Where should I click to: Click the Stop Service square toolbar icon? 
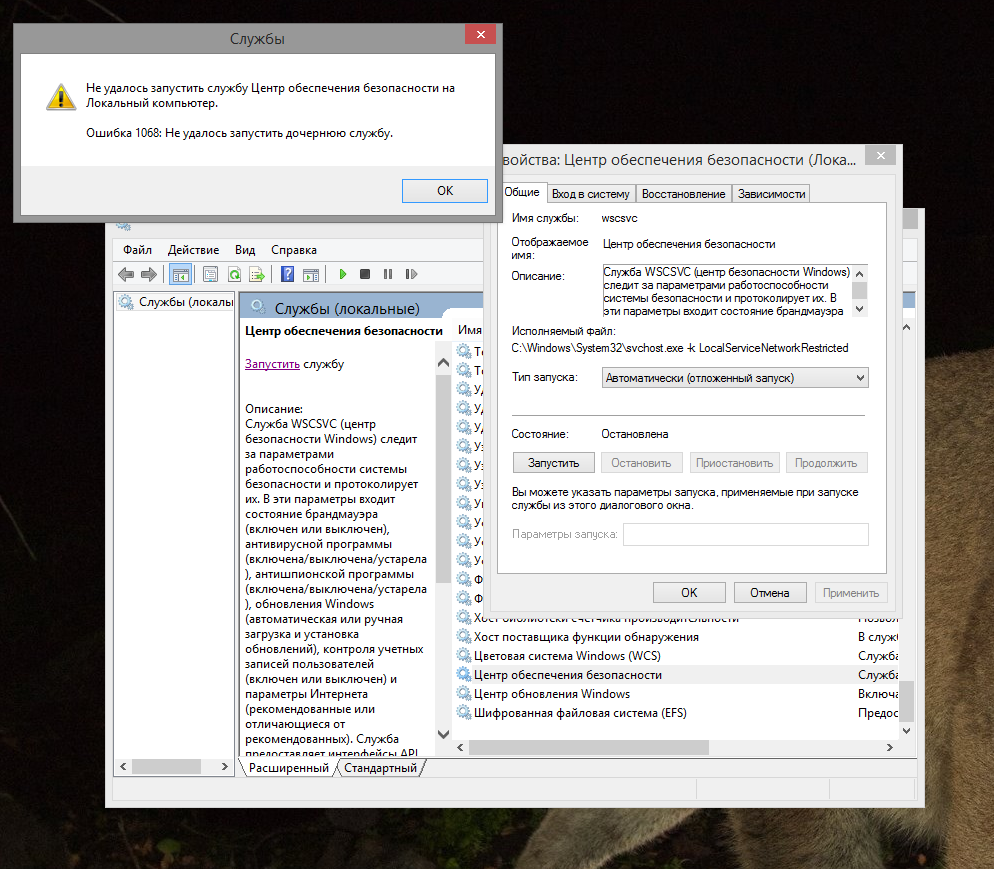coord(365,274)
